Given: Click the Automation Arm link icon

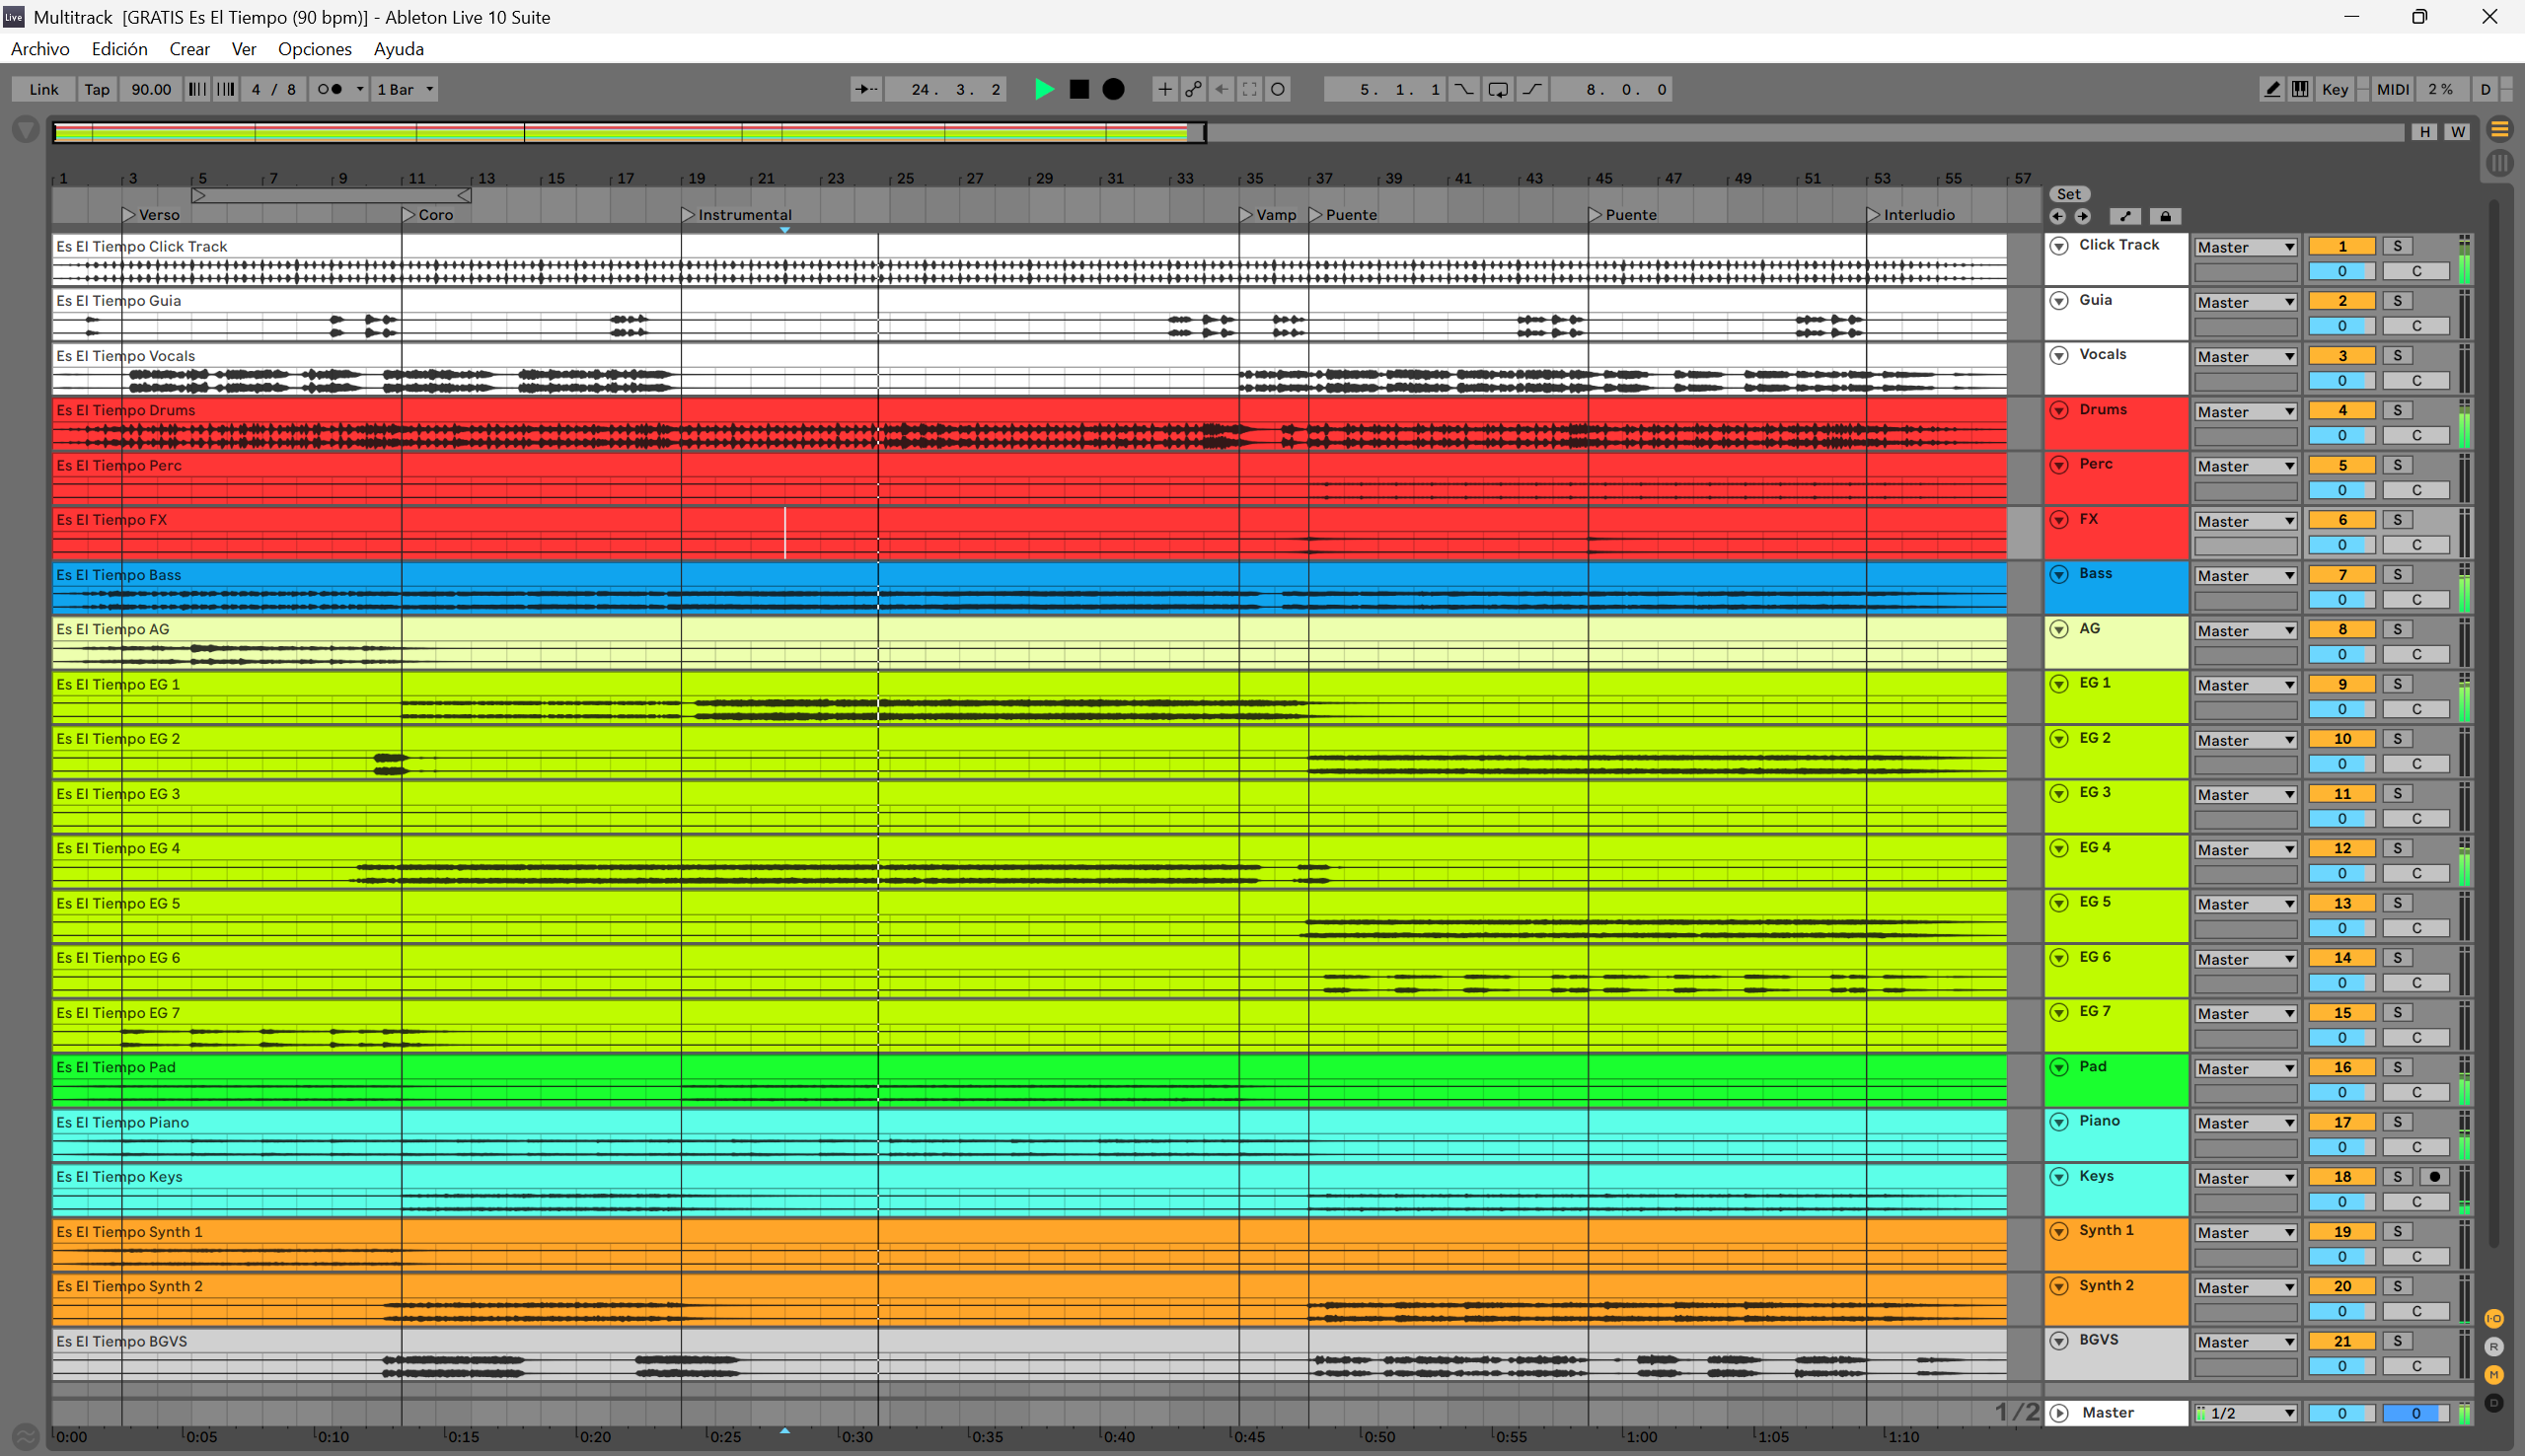Looking at the screenshot, I should [x=1193, y=89].
